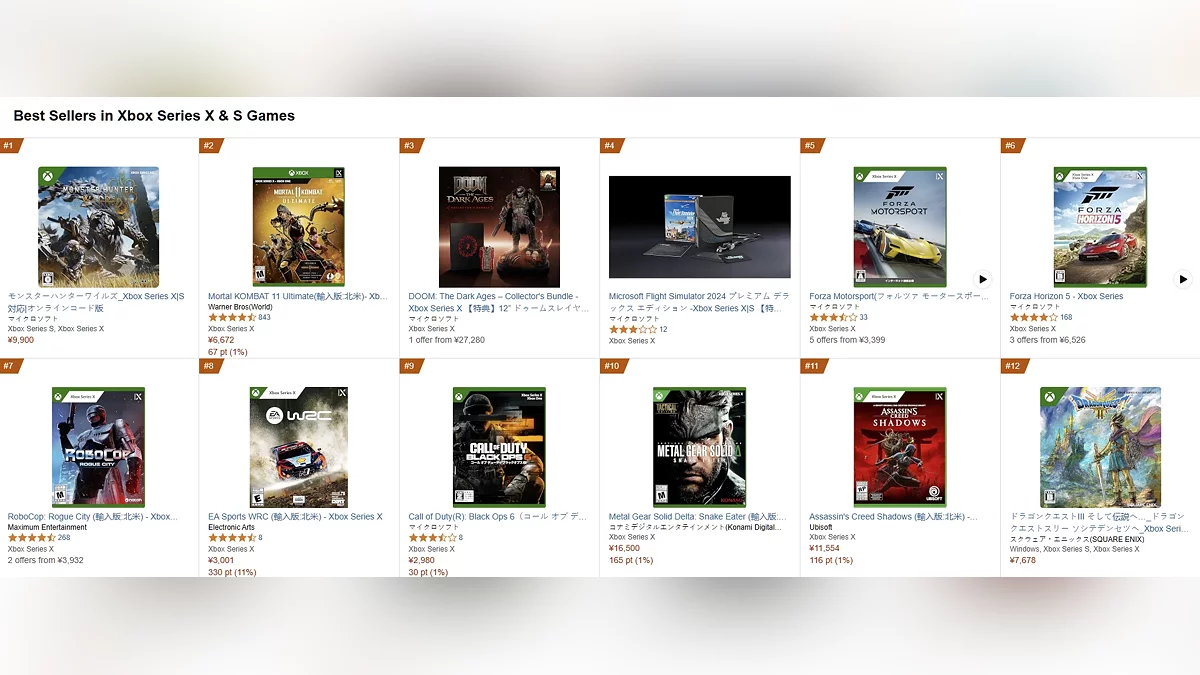Viewport: 1200px width, 675px height.
Task: Open Metal Gear Solid Delta cover image
Action: 700,447
